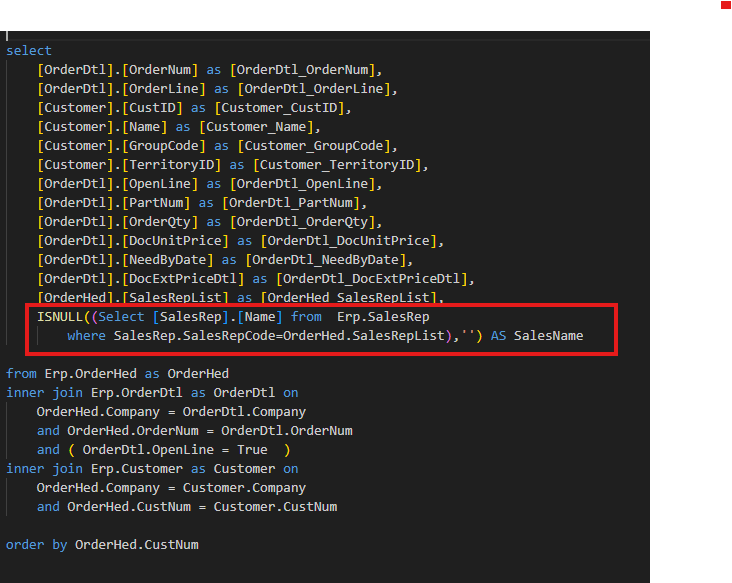The height and width of the screenshot is (583, 732).
Task: Click 'Customer.CustNum' in the last join condition
Action: (x=275, y=507)
